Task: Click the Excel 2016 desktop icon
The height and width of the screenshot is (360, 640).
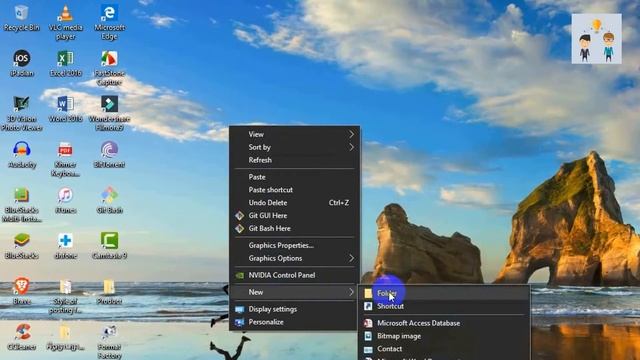Action: (x=65, y=64)
